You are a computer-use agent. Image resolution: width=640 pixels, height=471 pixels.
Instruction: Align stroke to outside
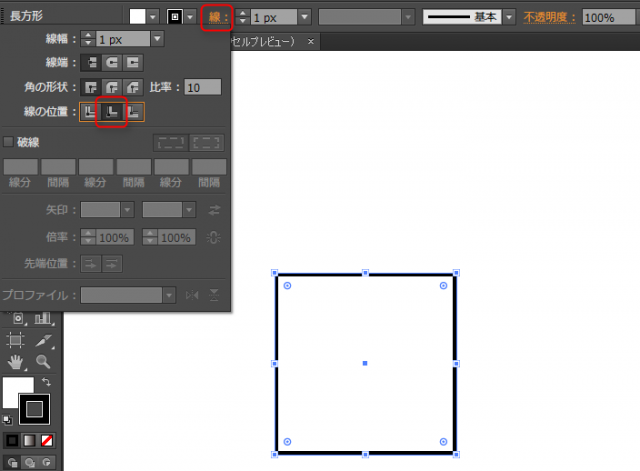coord(134,114)
